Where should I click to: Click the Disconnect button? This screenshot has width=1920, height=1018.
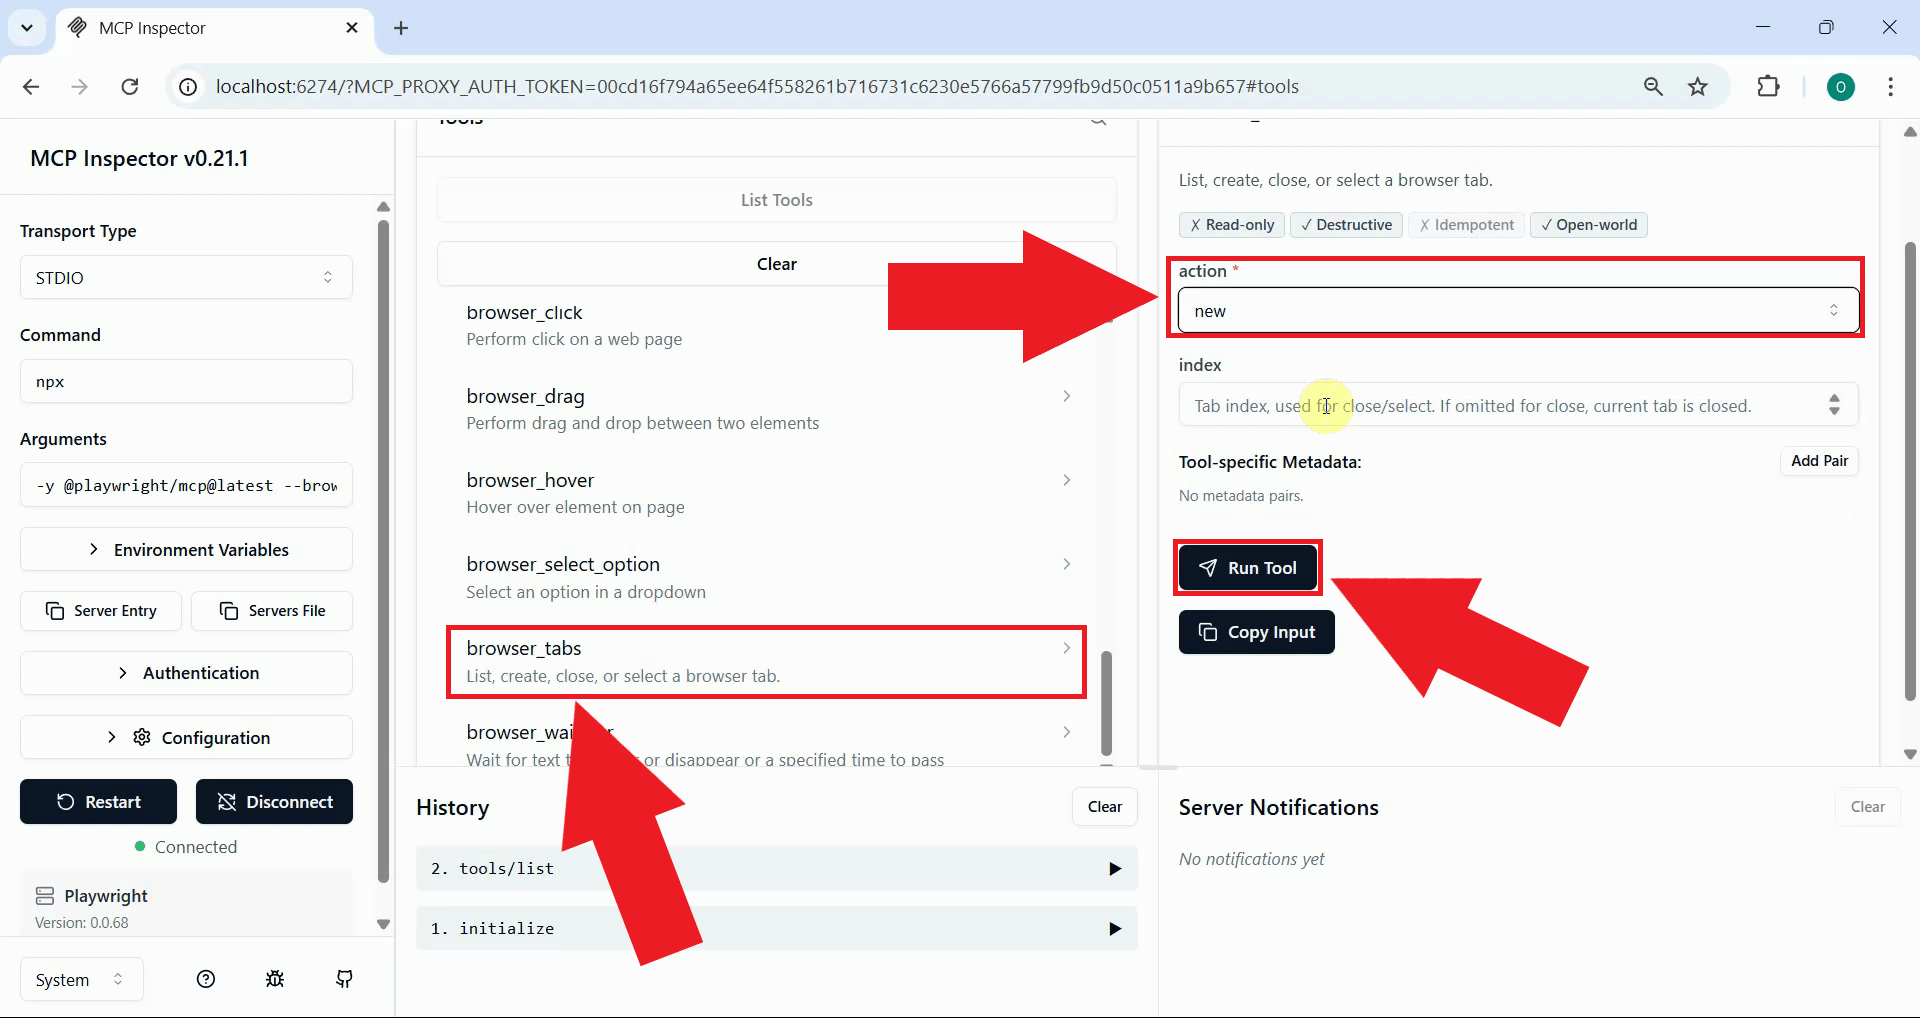pos(274,802)
